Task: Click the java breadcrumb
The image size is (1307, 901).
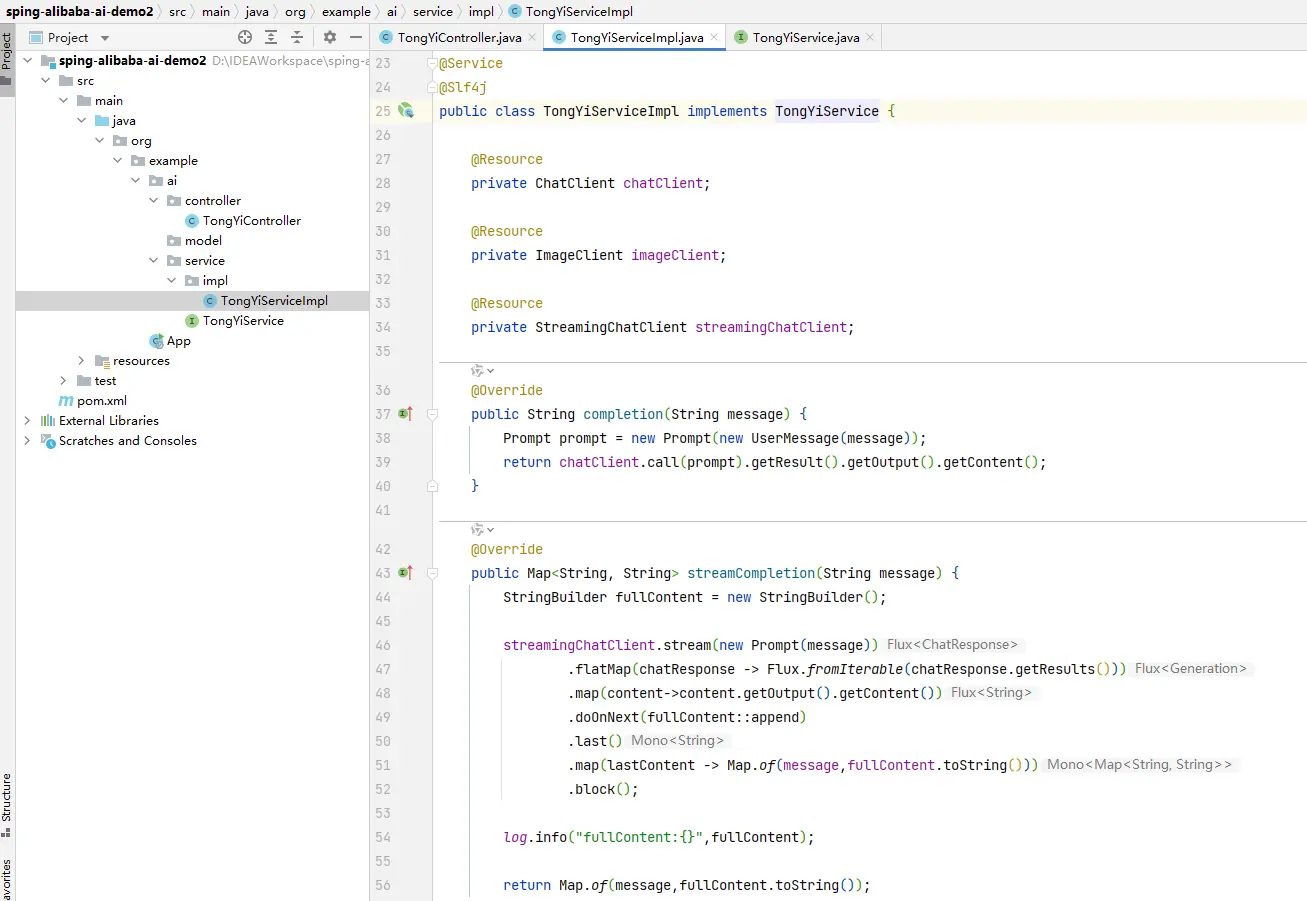Action: click(257, 12)
